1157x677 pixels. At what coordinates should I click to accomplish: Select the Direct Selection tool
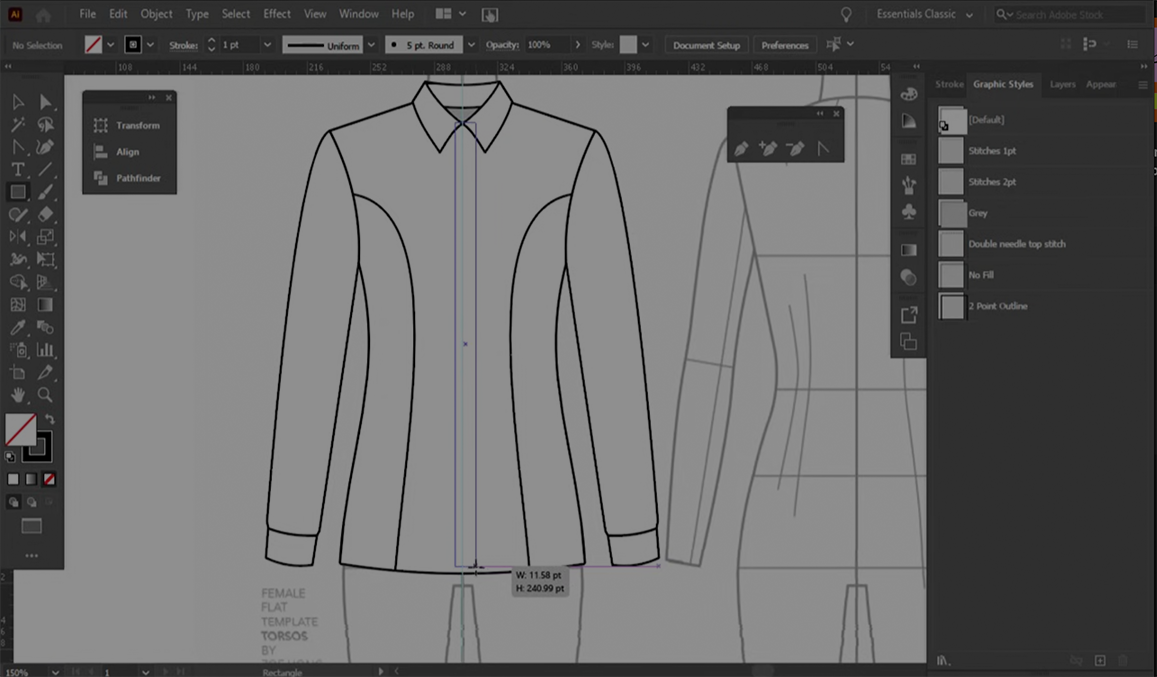45,102
